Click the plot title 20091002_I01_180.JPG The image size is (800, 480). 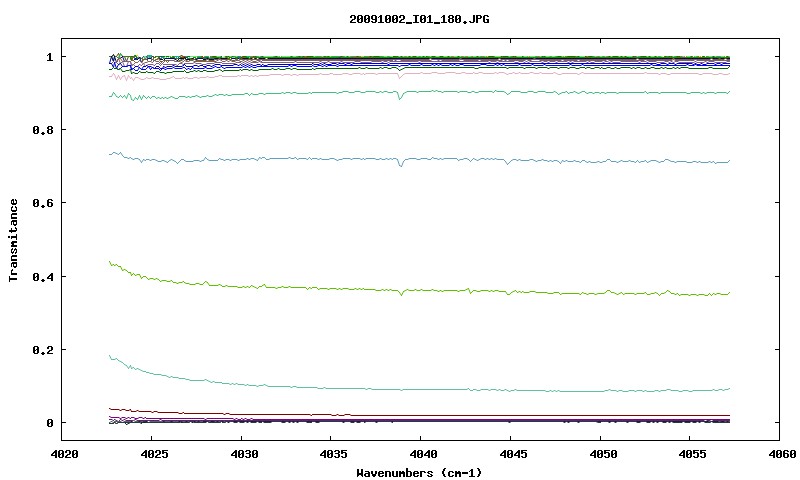point(419,19)
